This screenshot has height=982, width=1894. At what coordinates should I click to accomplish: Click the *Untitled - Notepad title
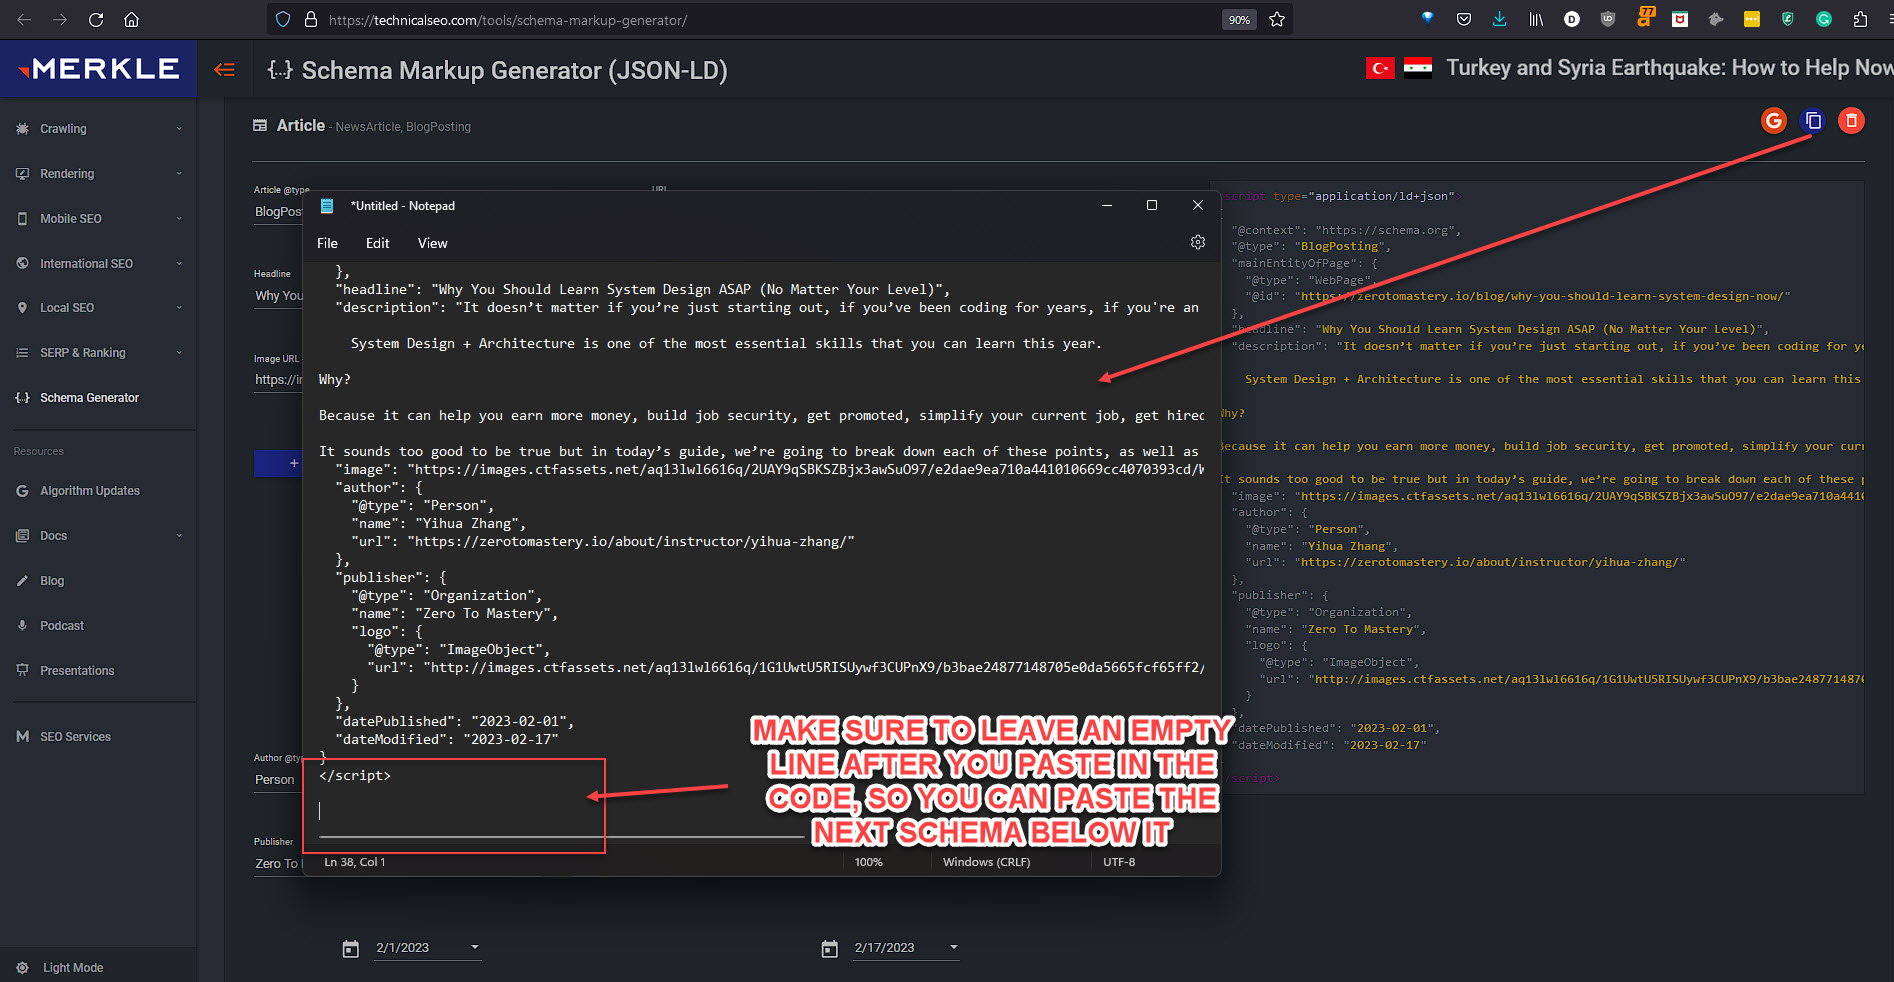[402, 206]
